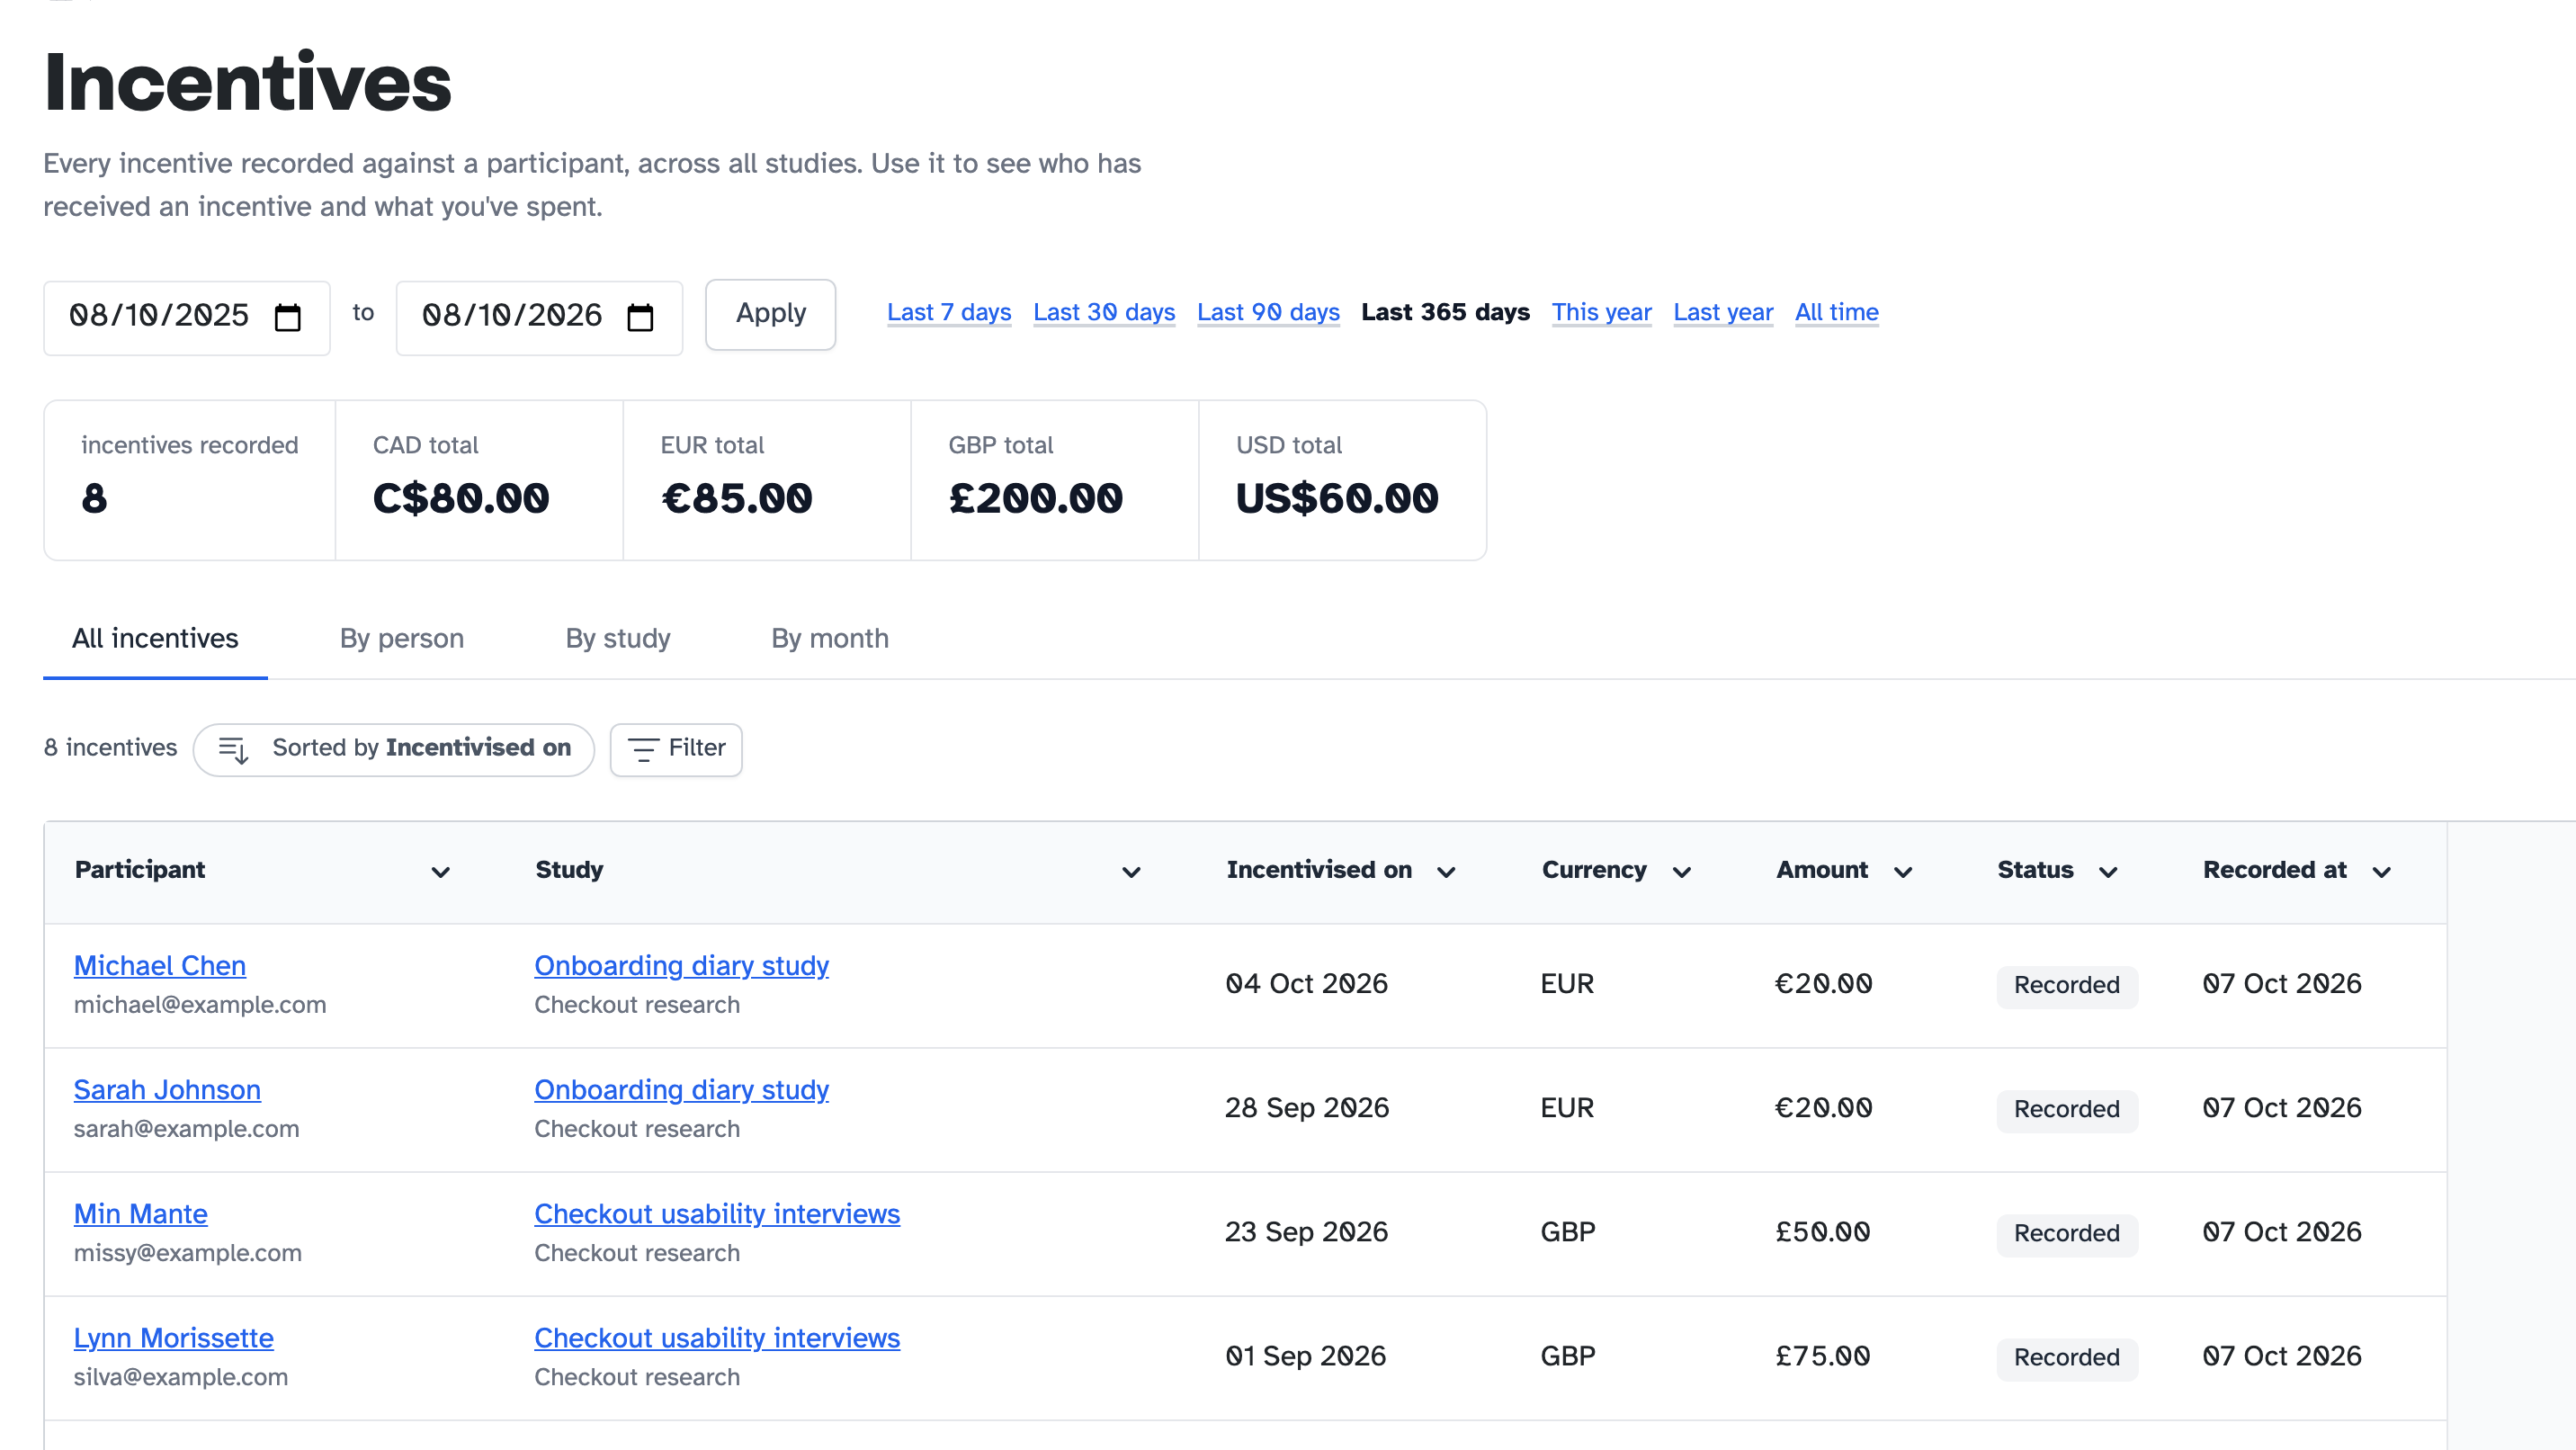Click the CAD total C$80.00 value
The height and width of the screenshot is (1450, 2576).
[461, 498]
